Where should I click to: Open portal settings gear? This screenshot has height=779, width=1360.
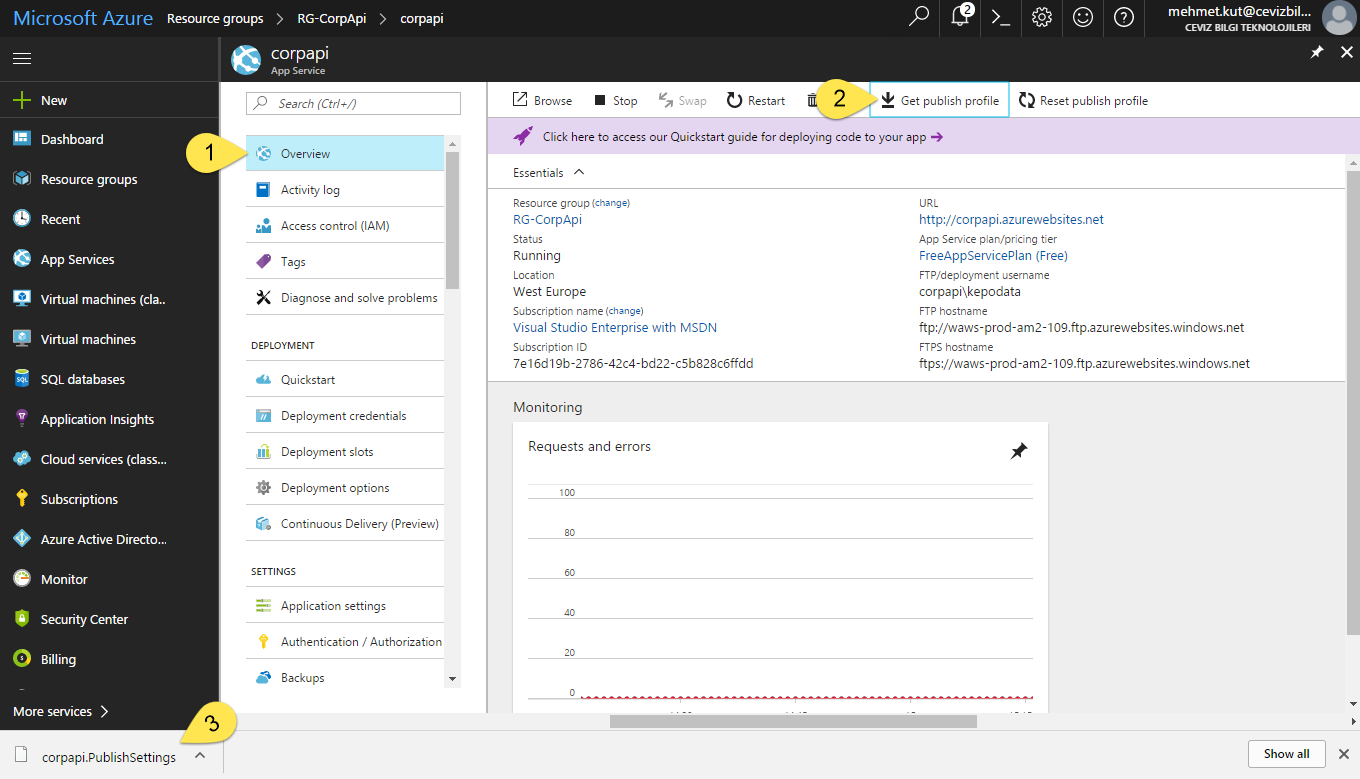1042,18
